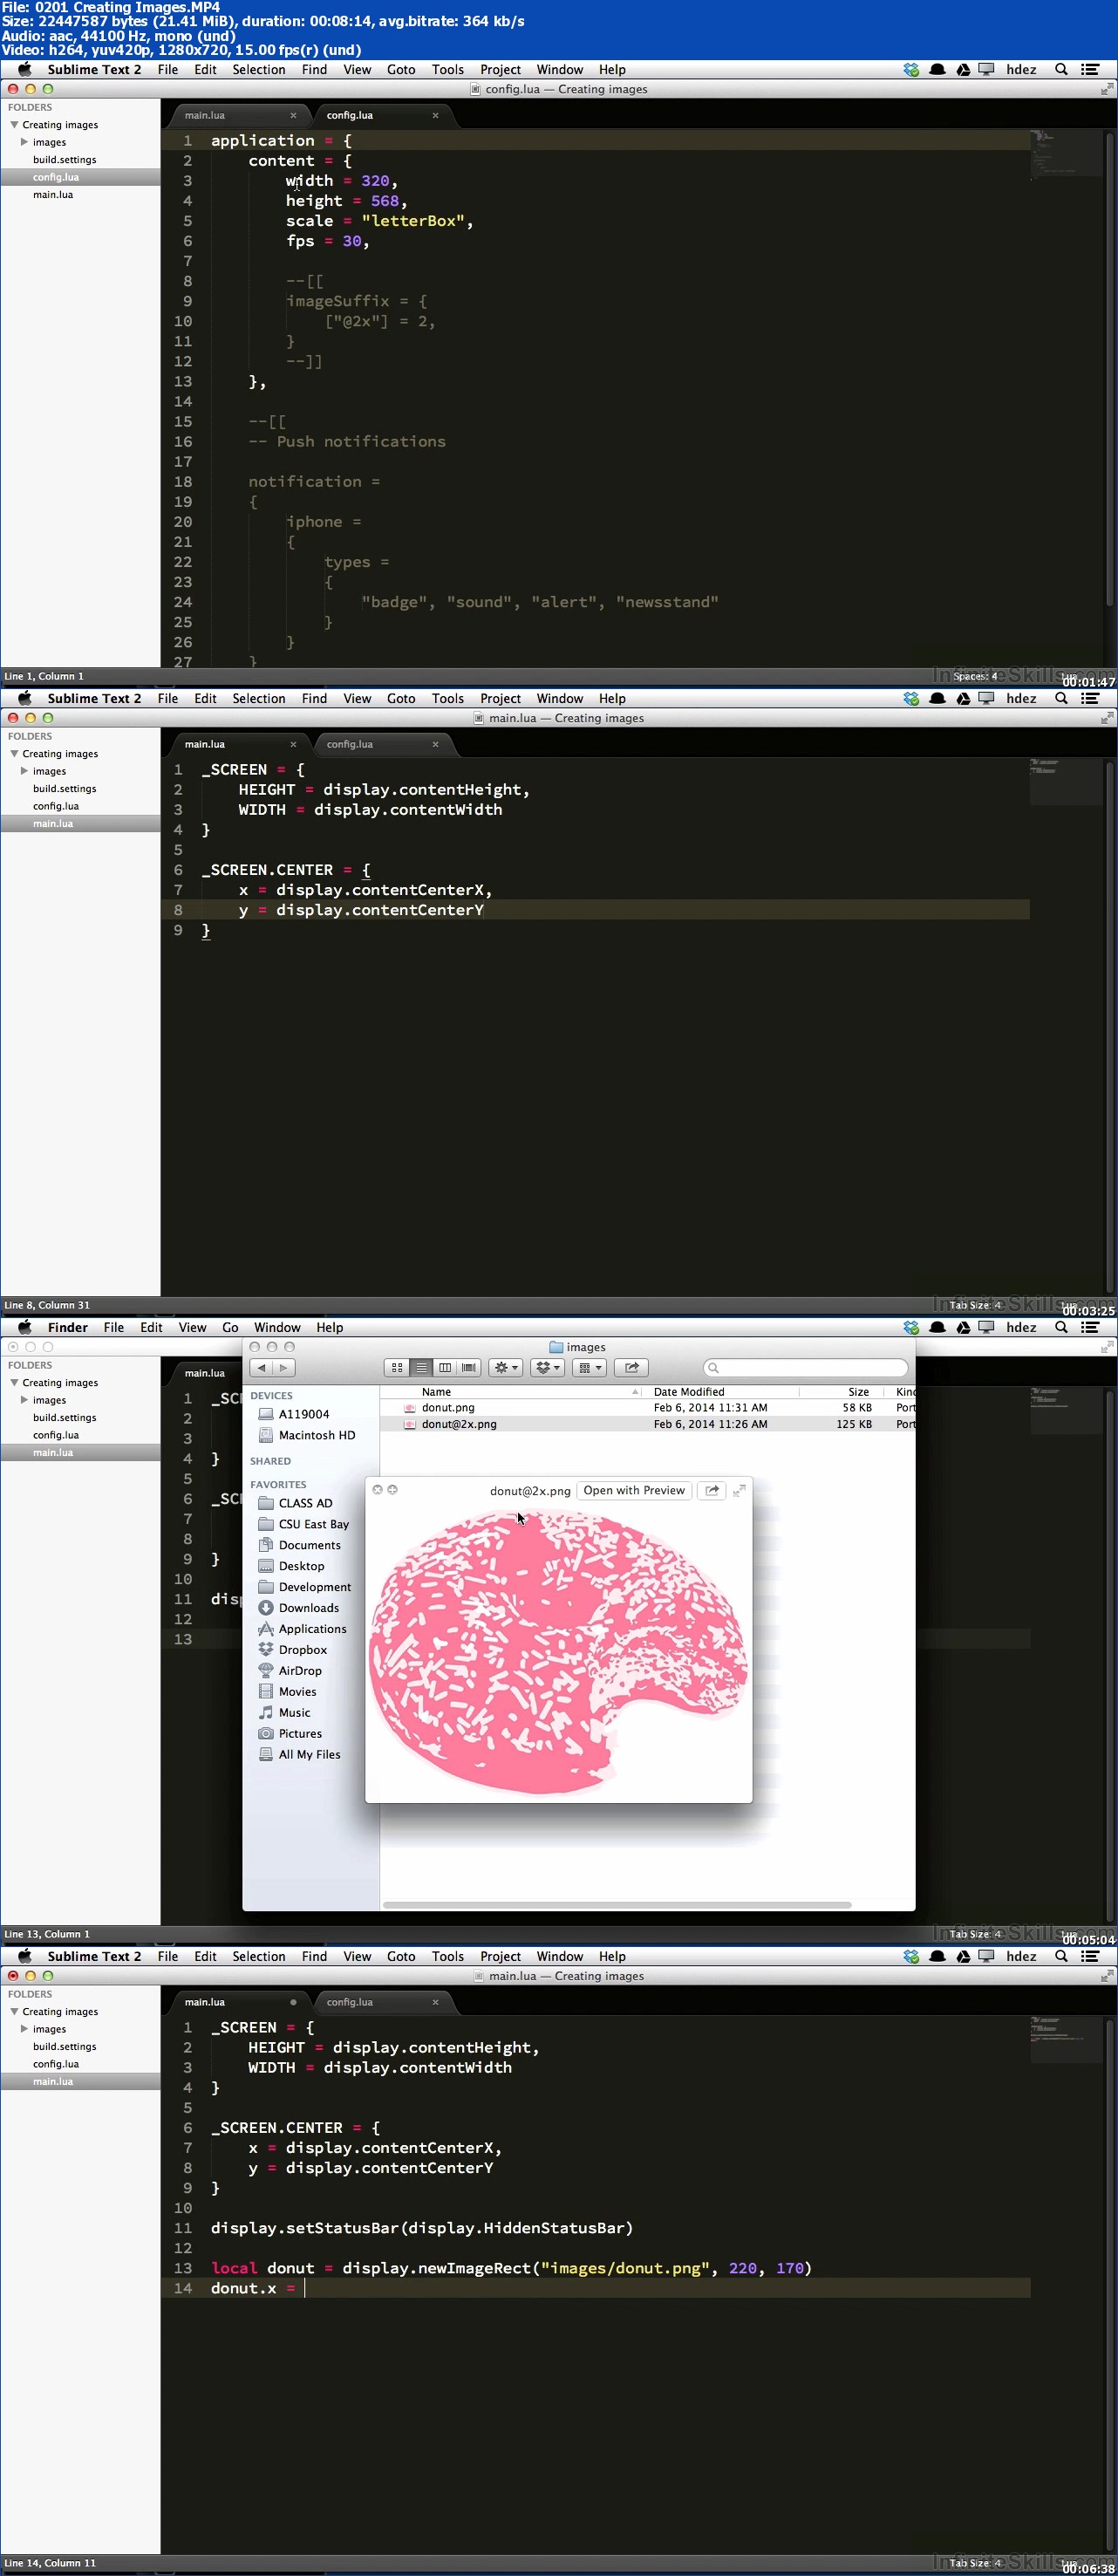Open hdez user menu in Finder frame
Screen dimensions: 1118x2576
point(1021,1327)
